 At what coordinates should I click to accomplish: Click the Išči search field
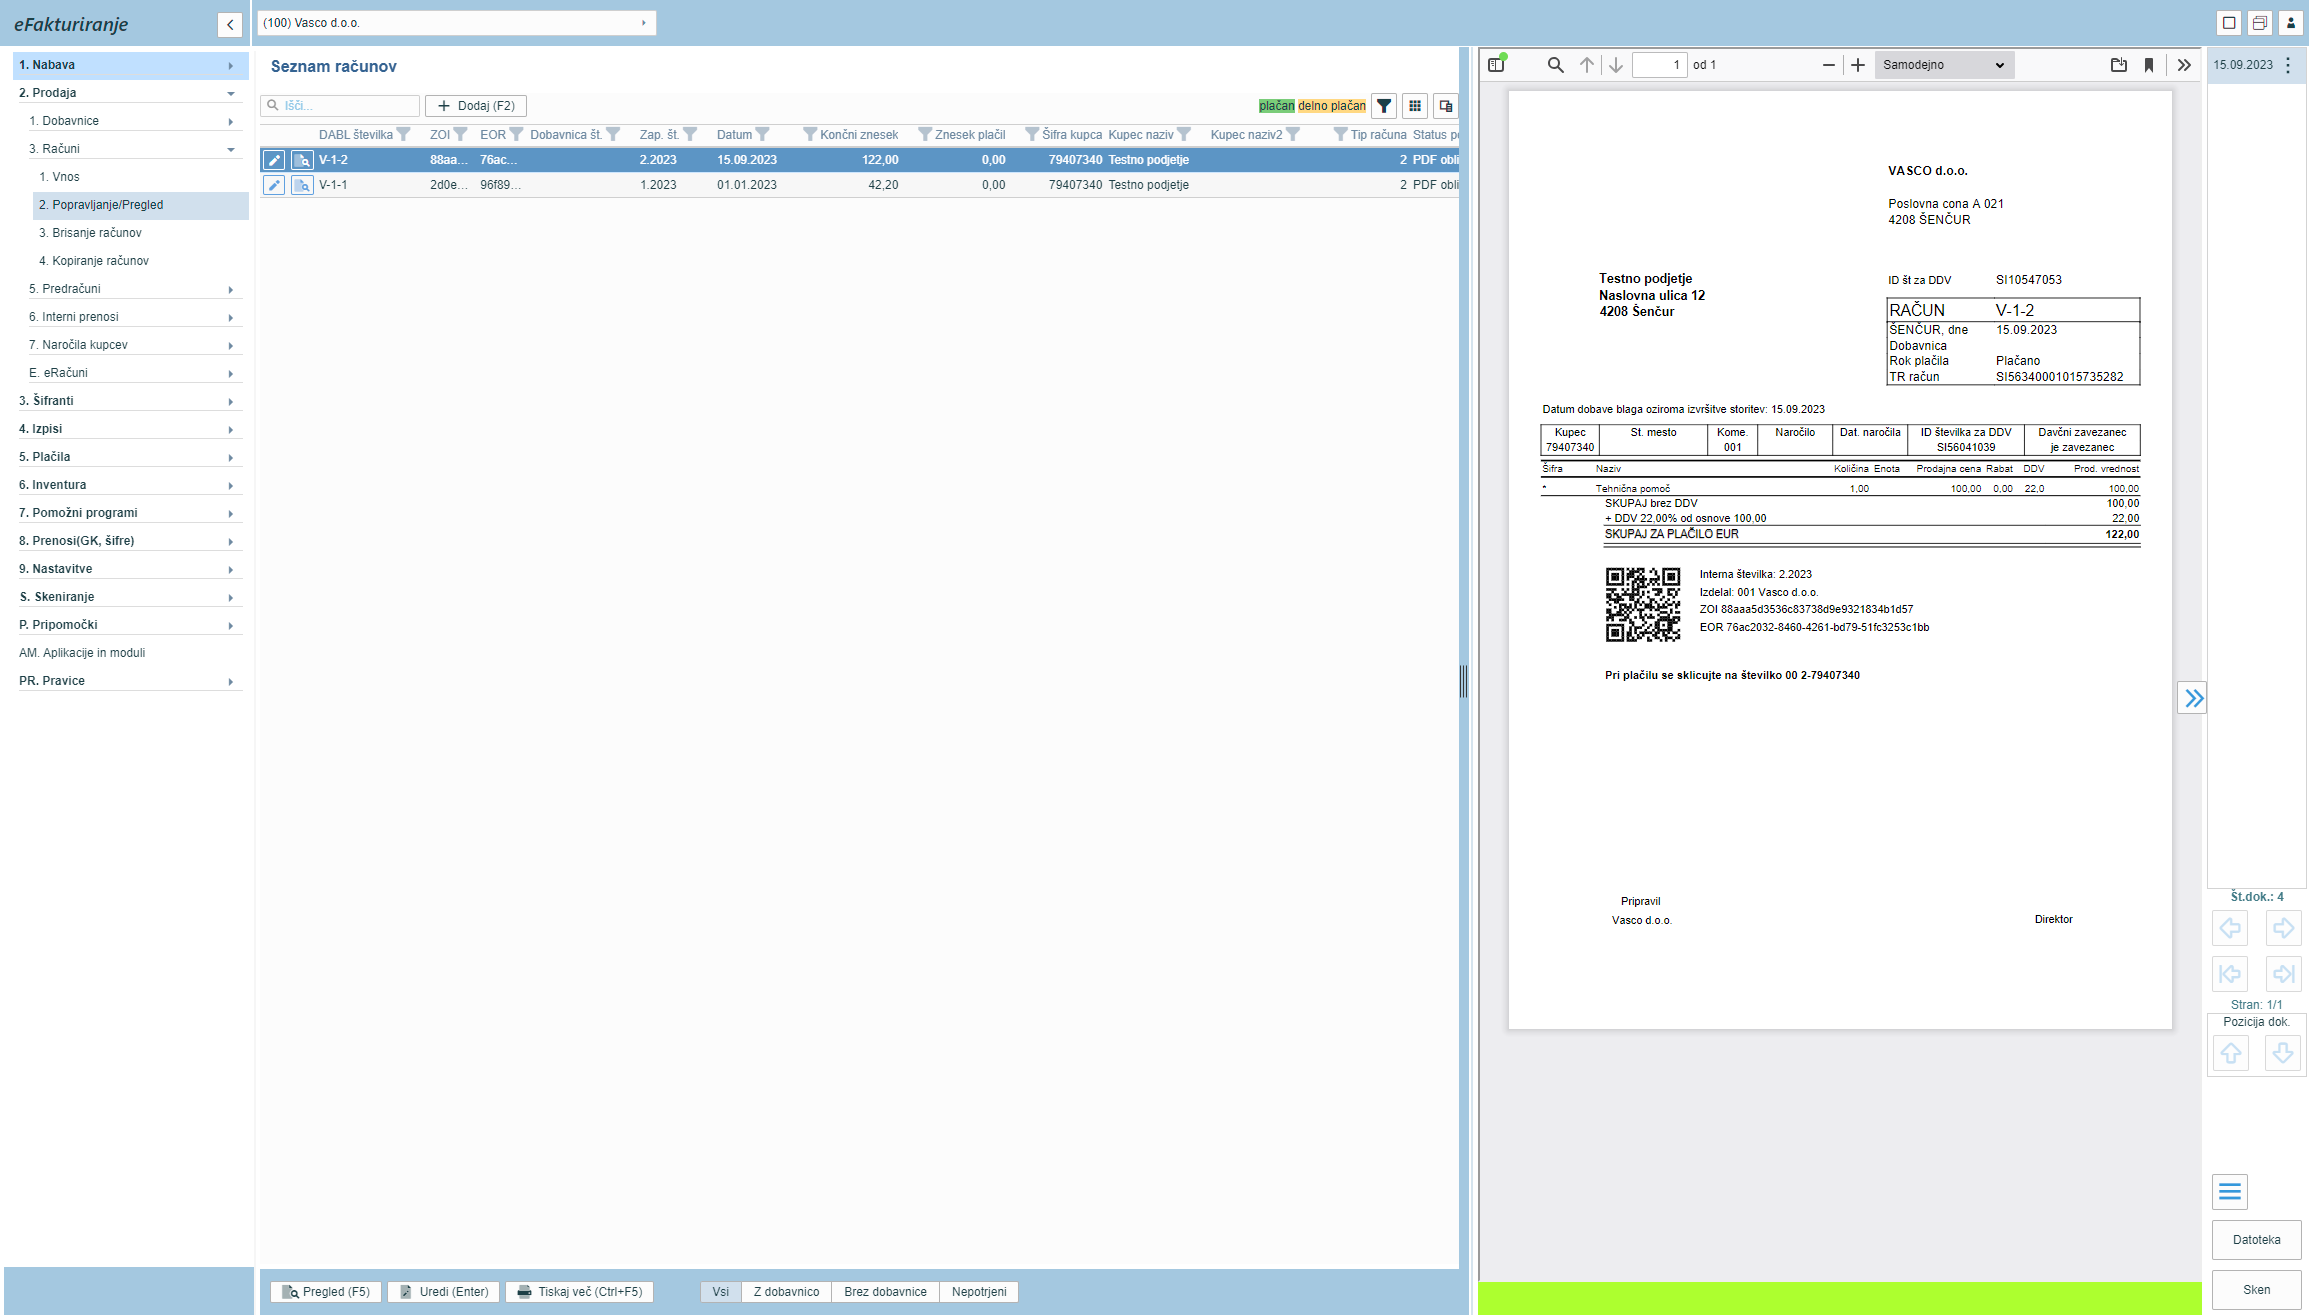(x=340, y=106)
